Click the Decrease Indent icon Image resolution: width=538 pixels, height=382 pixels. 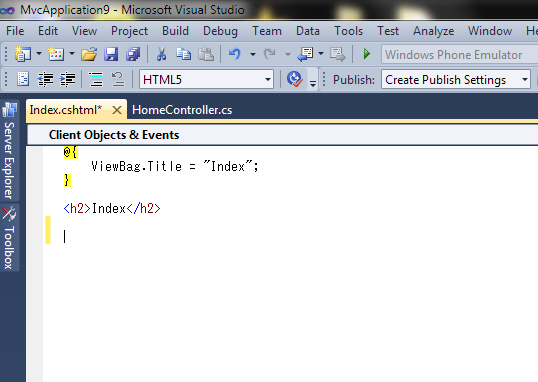point(45,79)
